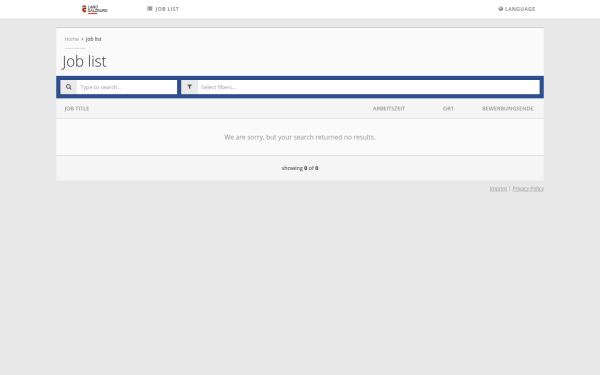Click the list icon beside Job List
This screenshot has height=375, width=600.
click(150, 8)
